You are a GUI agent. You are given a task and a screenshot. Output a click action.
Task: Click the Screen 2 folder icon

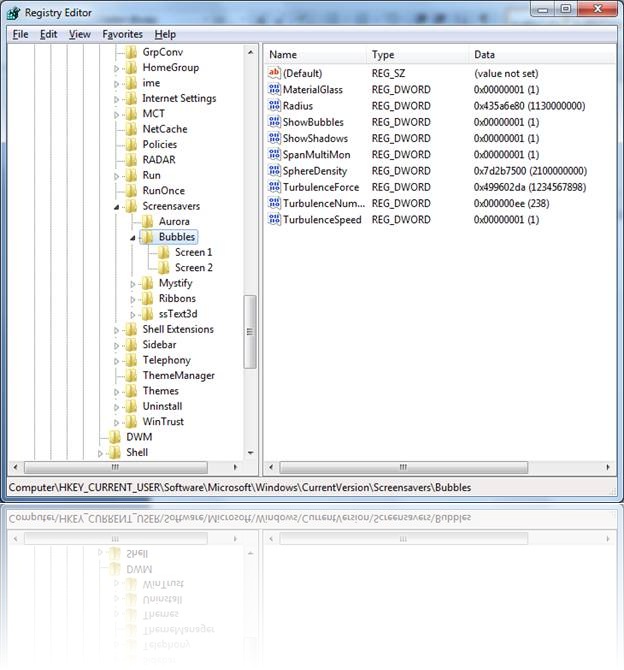pyautogui.click(x=164, y=267)
